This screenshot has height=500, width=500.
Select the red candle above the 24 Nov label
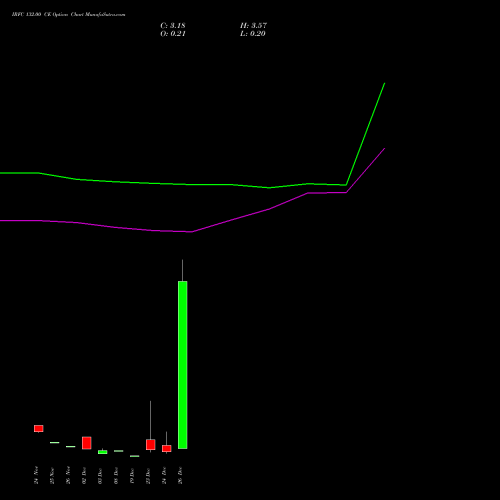coord(39,428)
